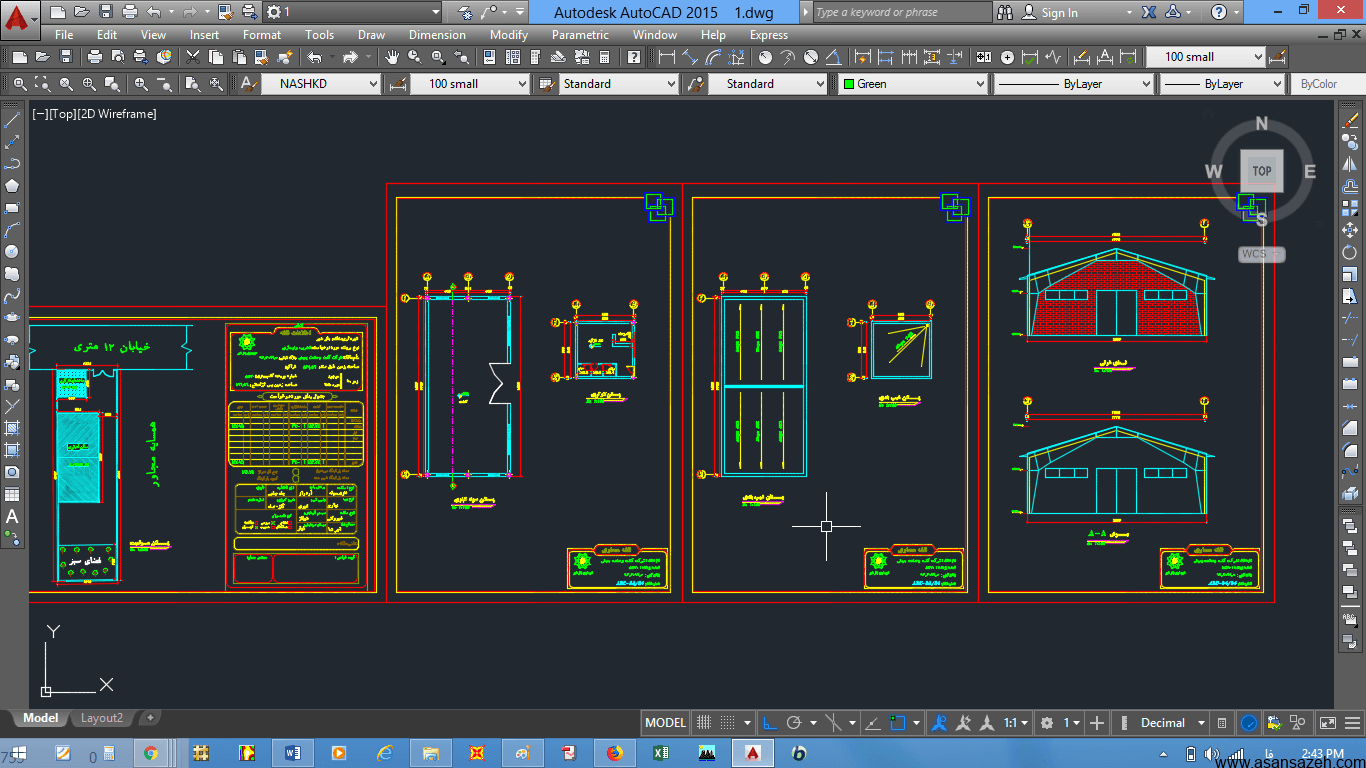The height and width of the screenshot is (768, 1366).
Task: Open Microsoft Word from the taskbar
Action: tap(293, 752)
